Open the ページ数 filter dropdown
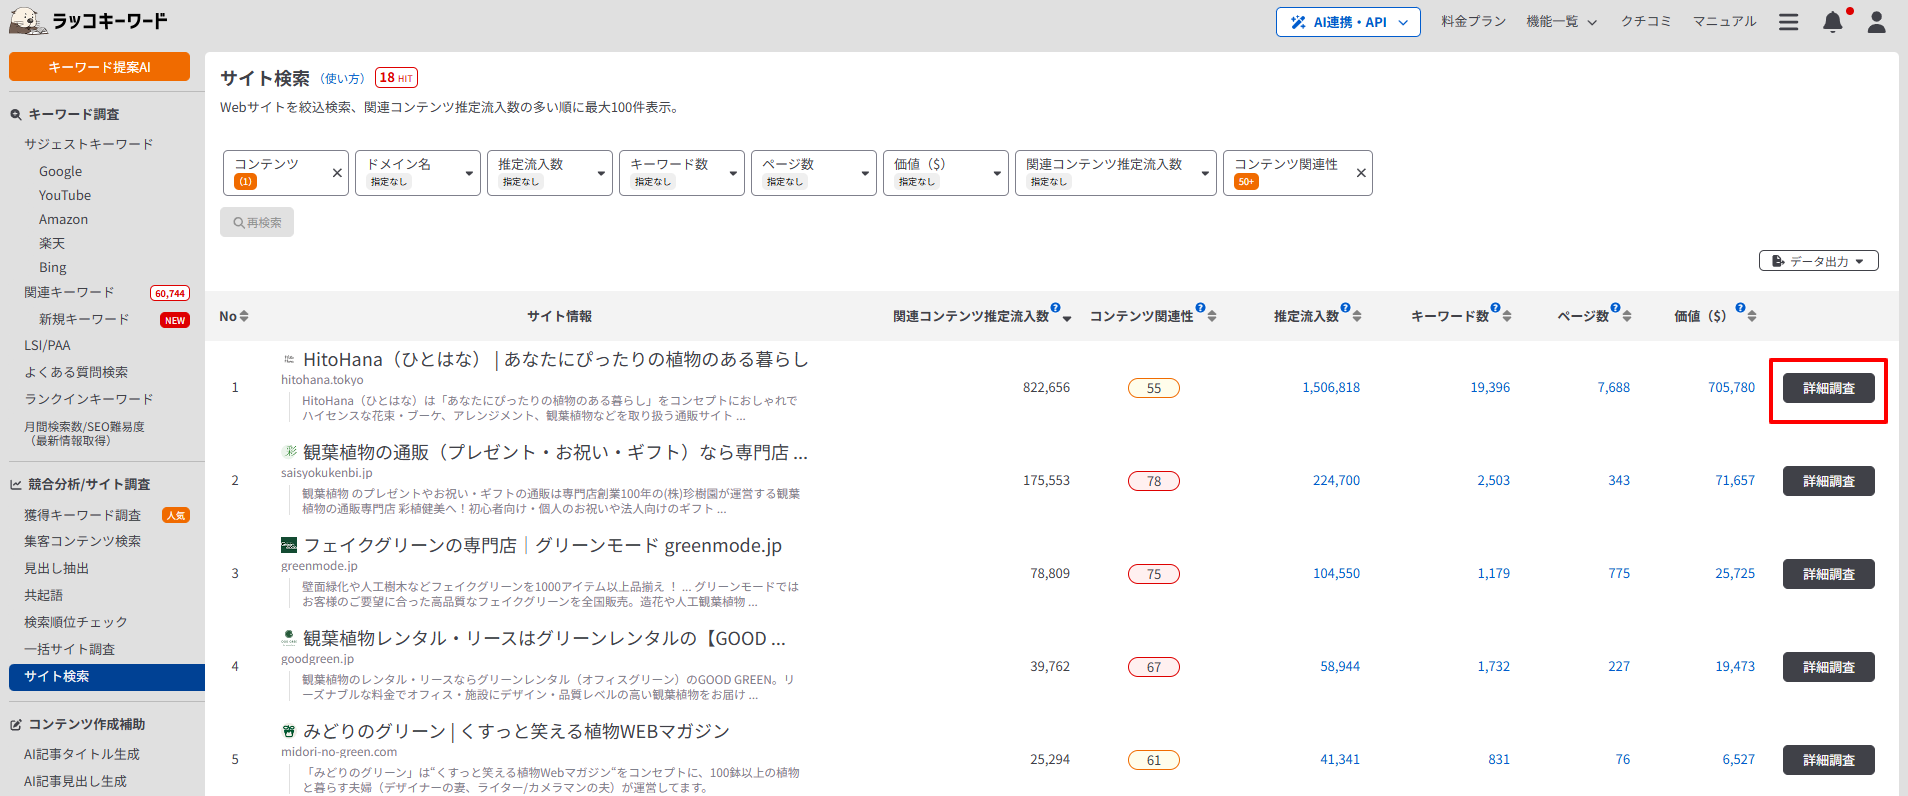 click(x=814, y=173)
